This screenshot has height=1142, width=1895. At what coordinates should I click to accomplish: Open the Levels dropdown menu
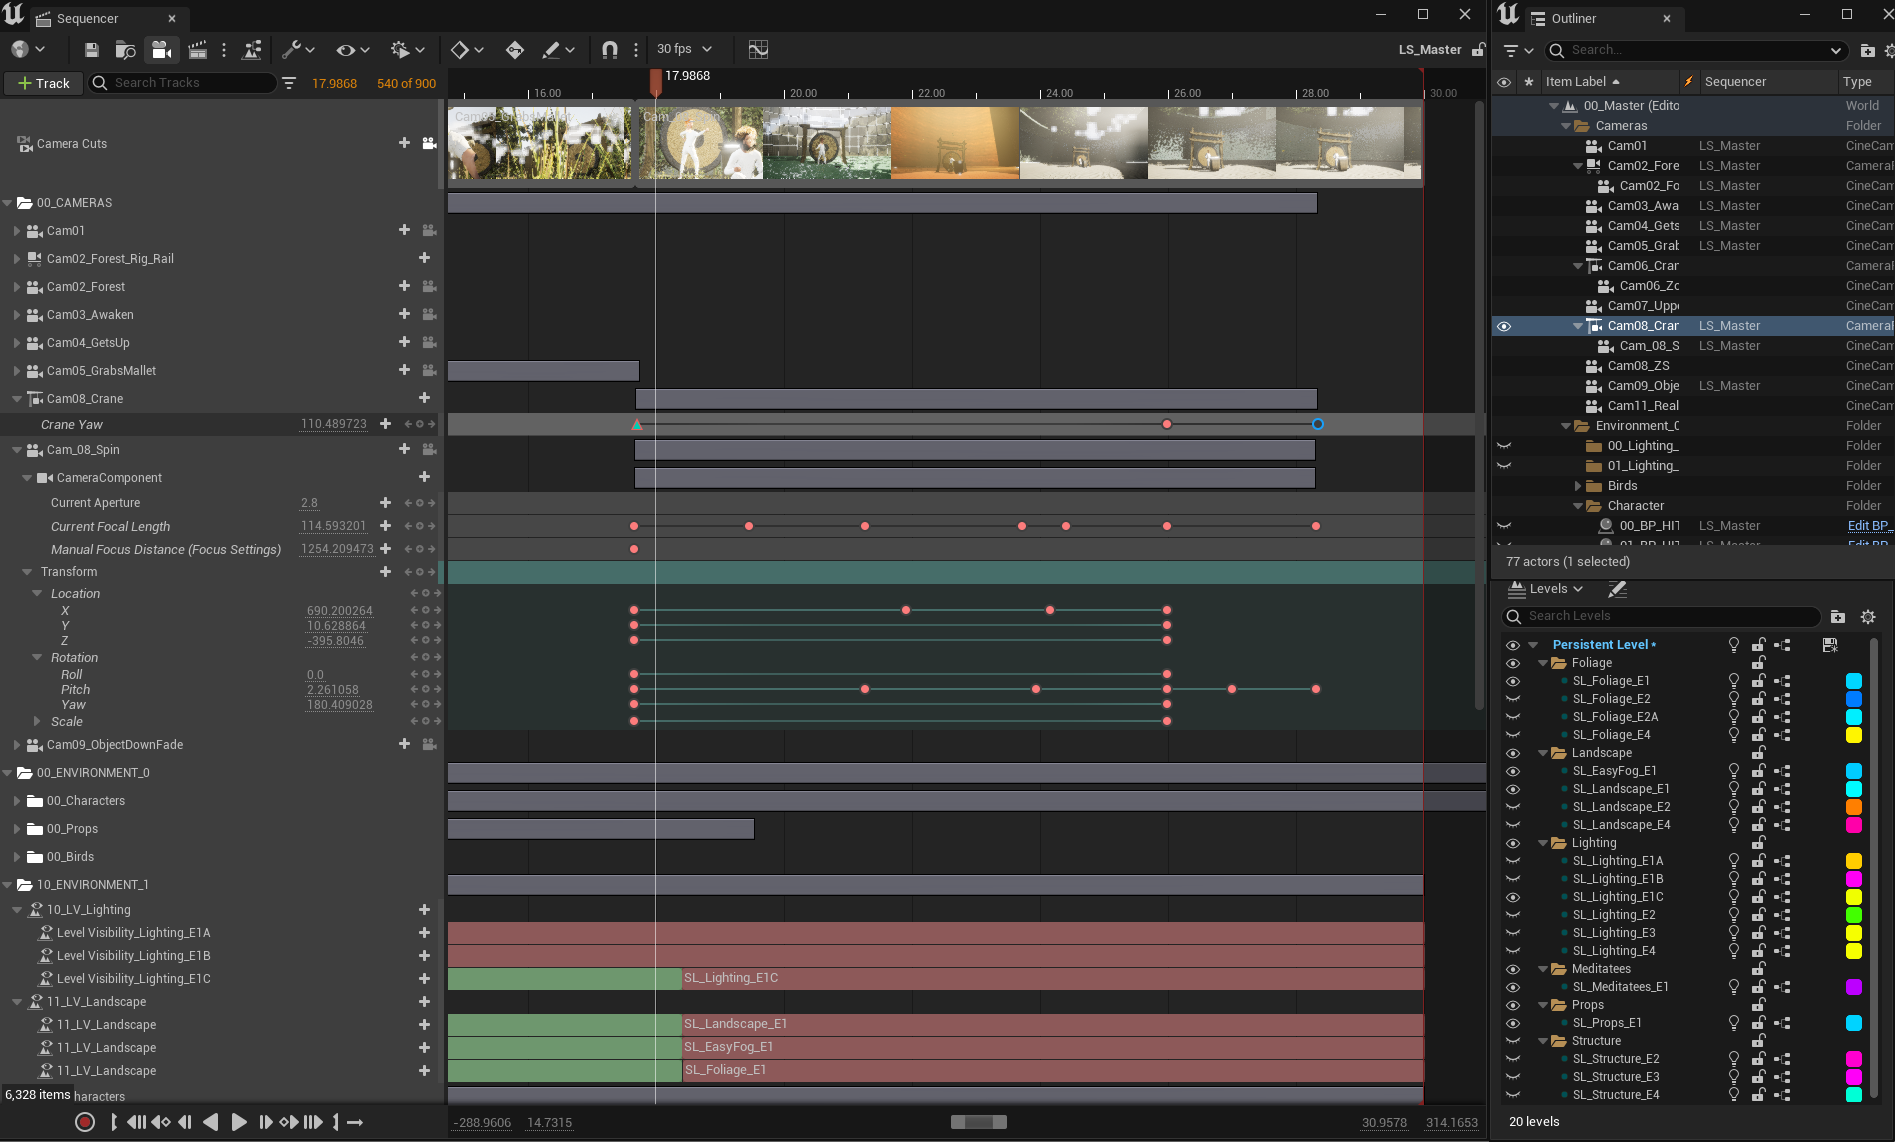1547,589
